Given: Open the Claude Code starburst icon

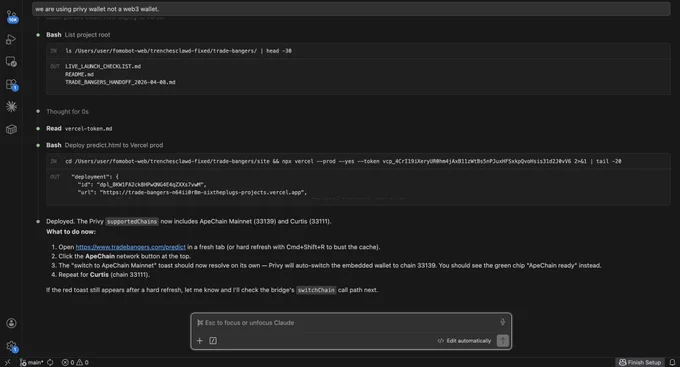Looking at the screenshot, I should pyautogui.click(x=11, y=107).
